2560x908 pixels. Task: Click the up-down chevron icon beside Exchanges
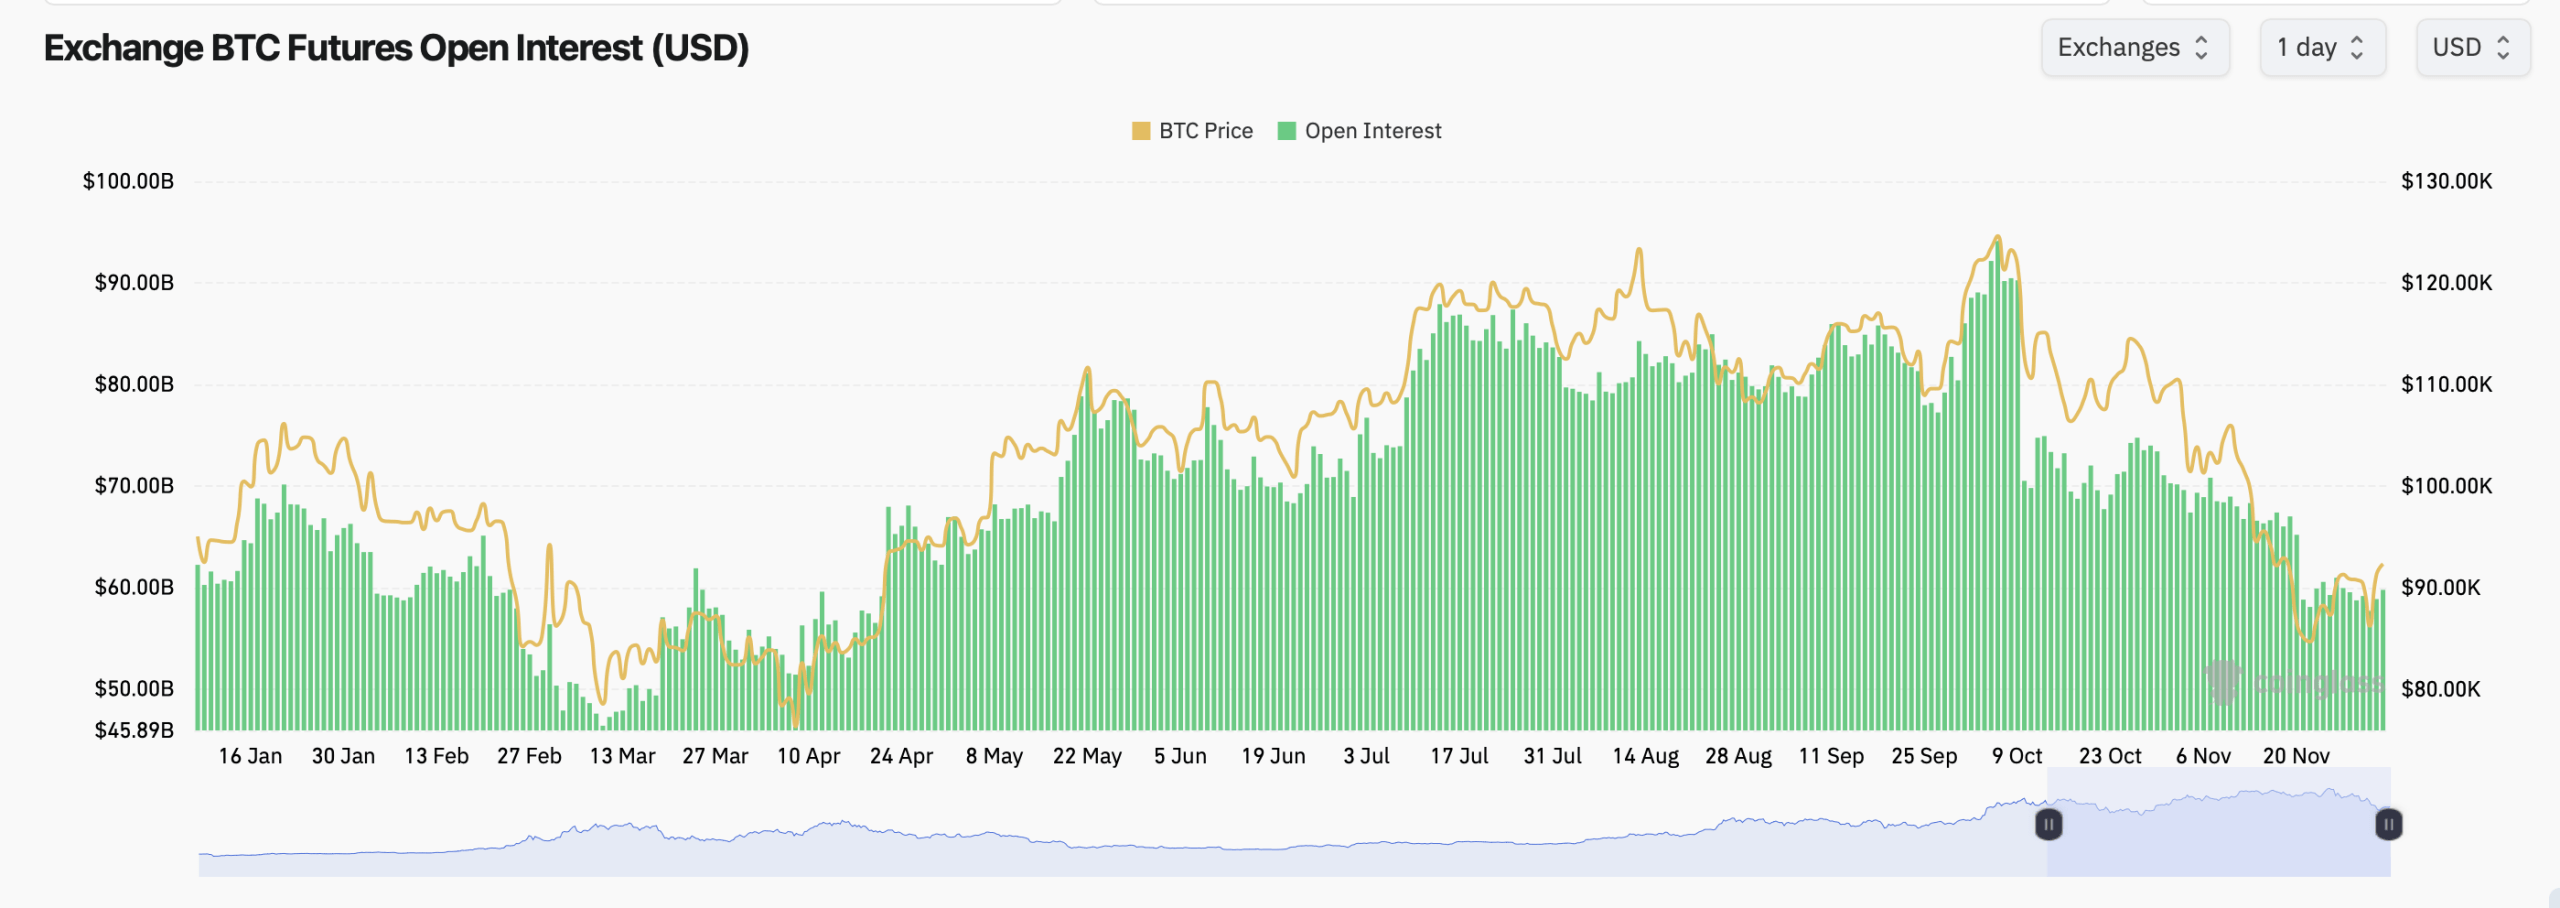[2201, 48]
